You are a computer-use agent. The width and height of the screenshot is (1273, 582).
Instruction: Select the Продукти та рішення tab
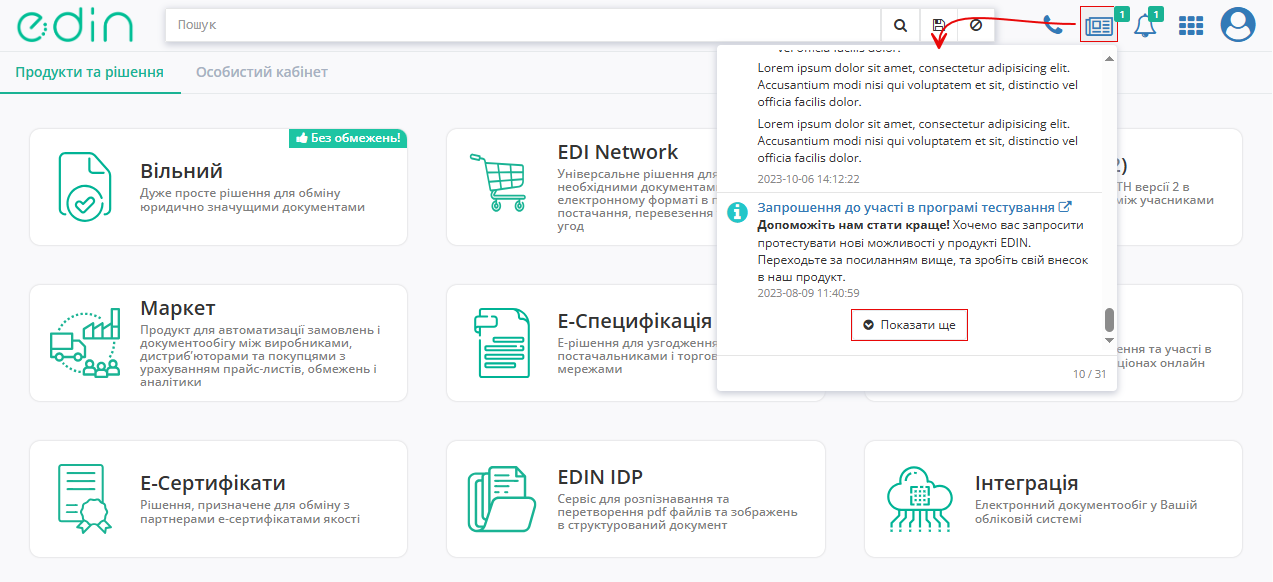(90, 72)
